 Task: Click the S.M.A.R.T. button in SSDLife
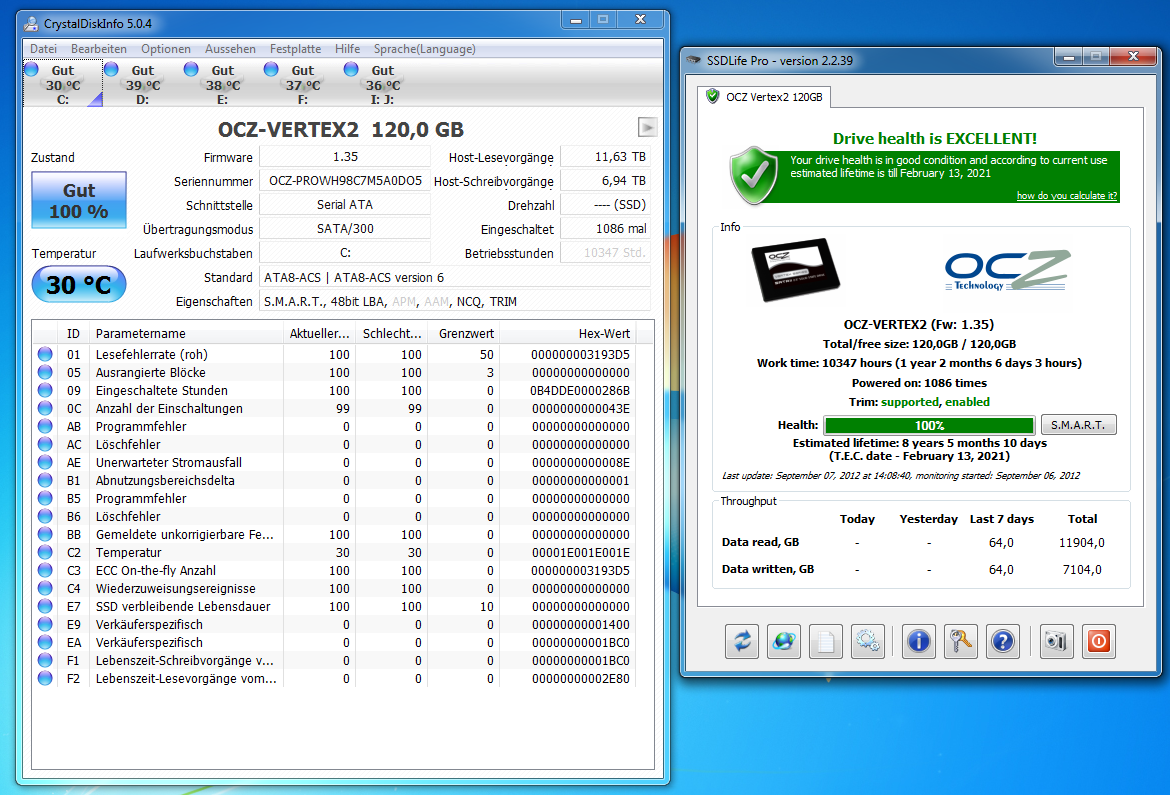pos(1078,425)
